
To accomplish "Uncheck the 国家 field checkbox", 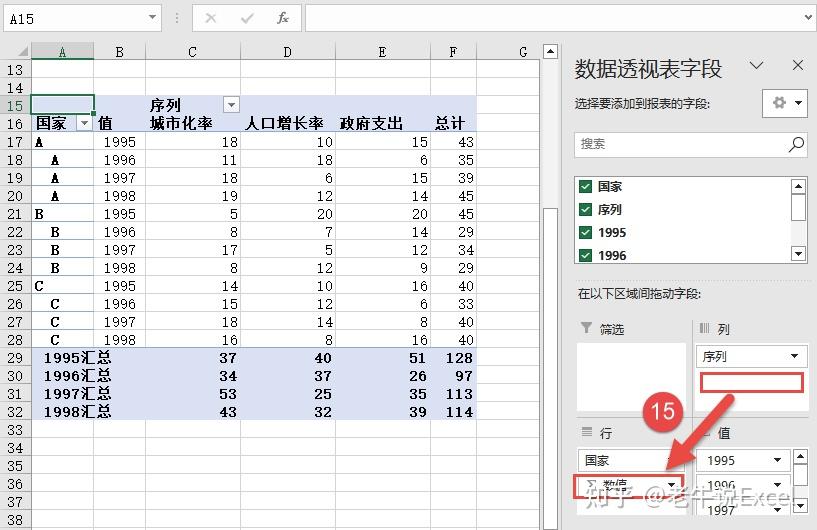I will (586, 187).
